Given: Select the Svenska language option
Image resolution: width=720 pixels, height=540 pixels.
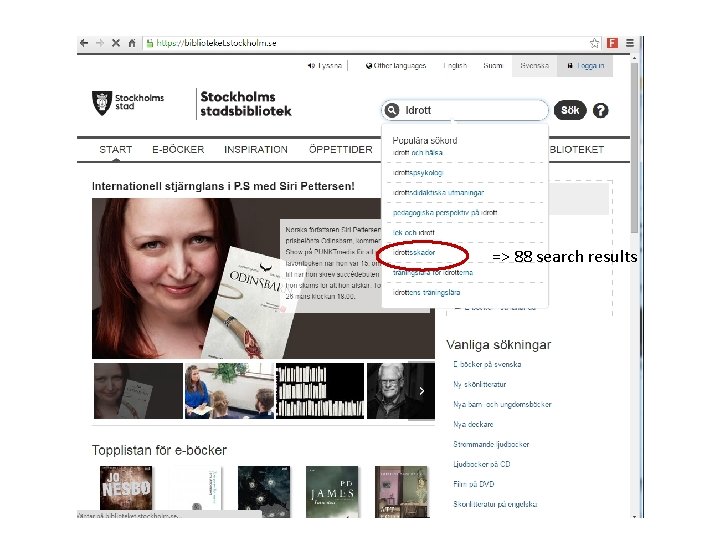Looking at the screenshot, I should [x=534, y=66].
